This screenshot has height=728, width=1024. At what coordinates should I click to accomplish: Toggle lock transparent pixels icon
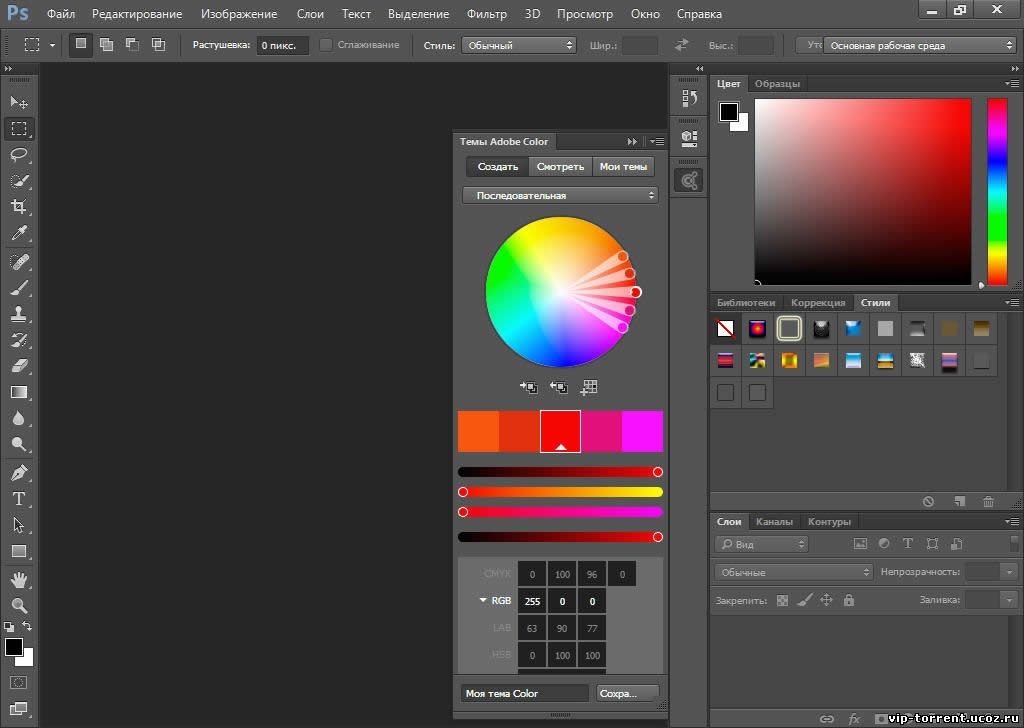[x=782, y=600]
